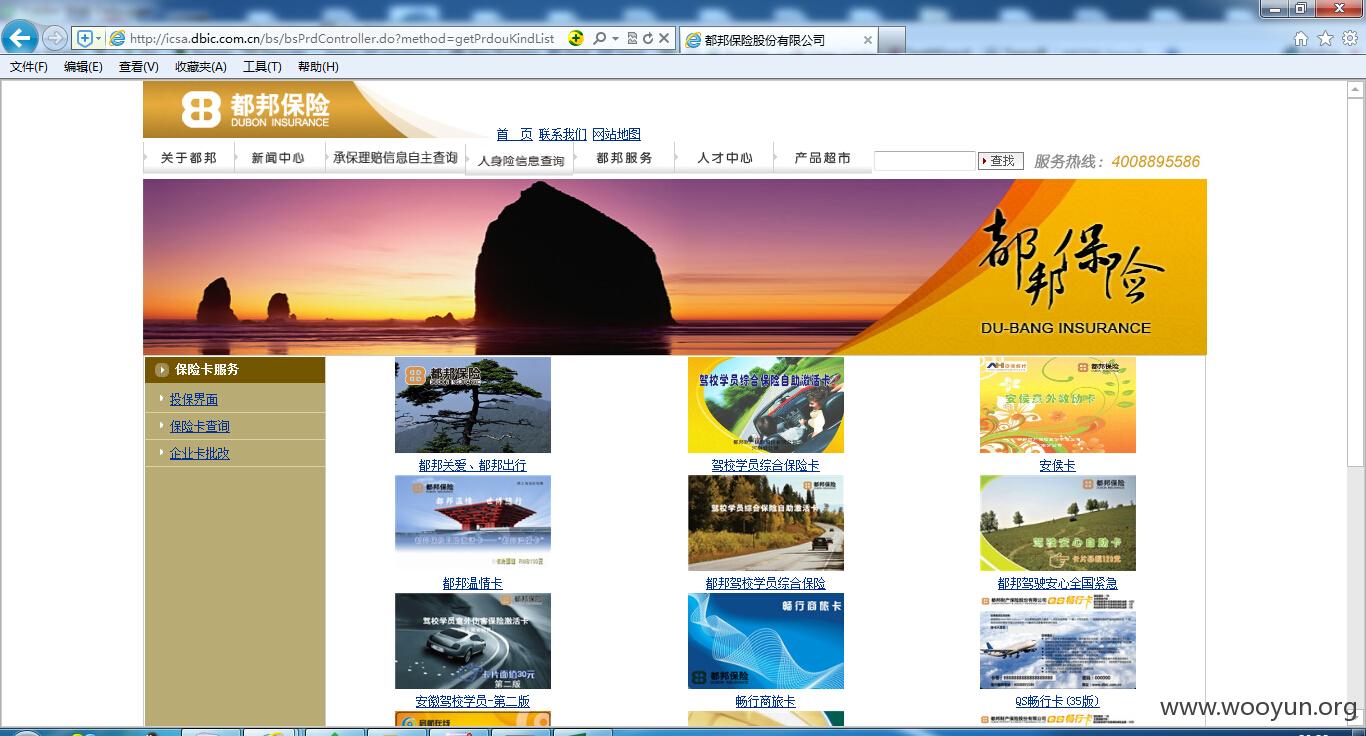
Task: Click the green plus icon in the address bar
Action: 576,38
